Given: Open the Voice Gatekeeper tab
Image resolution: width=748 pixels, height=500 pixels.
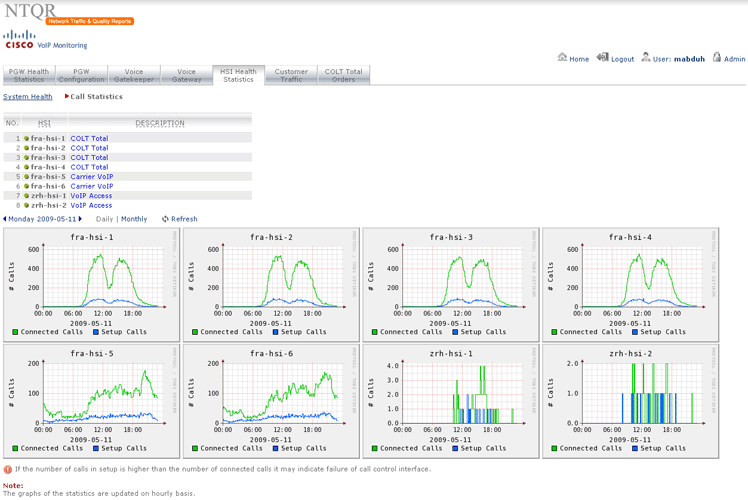Looking at the screenshot, I should (x=133, y=75).
